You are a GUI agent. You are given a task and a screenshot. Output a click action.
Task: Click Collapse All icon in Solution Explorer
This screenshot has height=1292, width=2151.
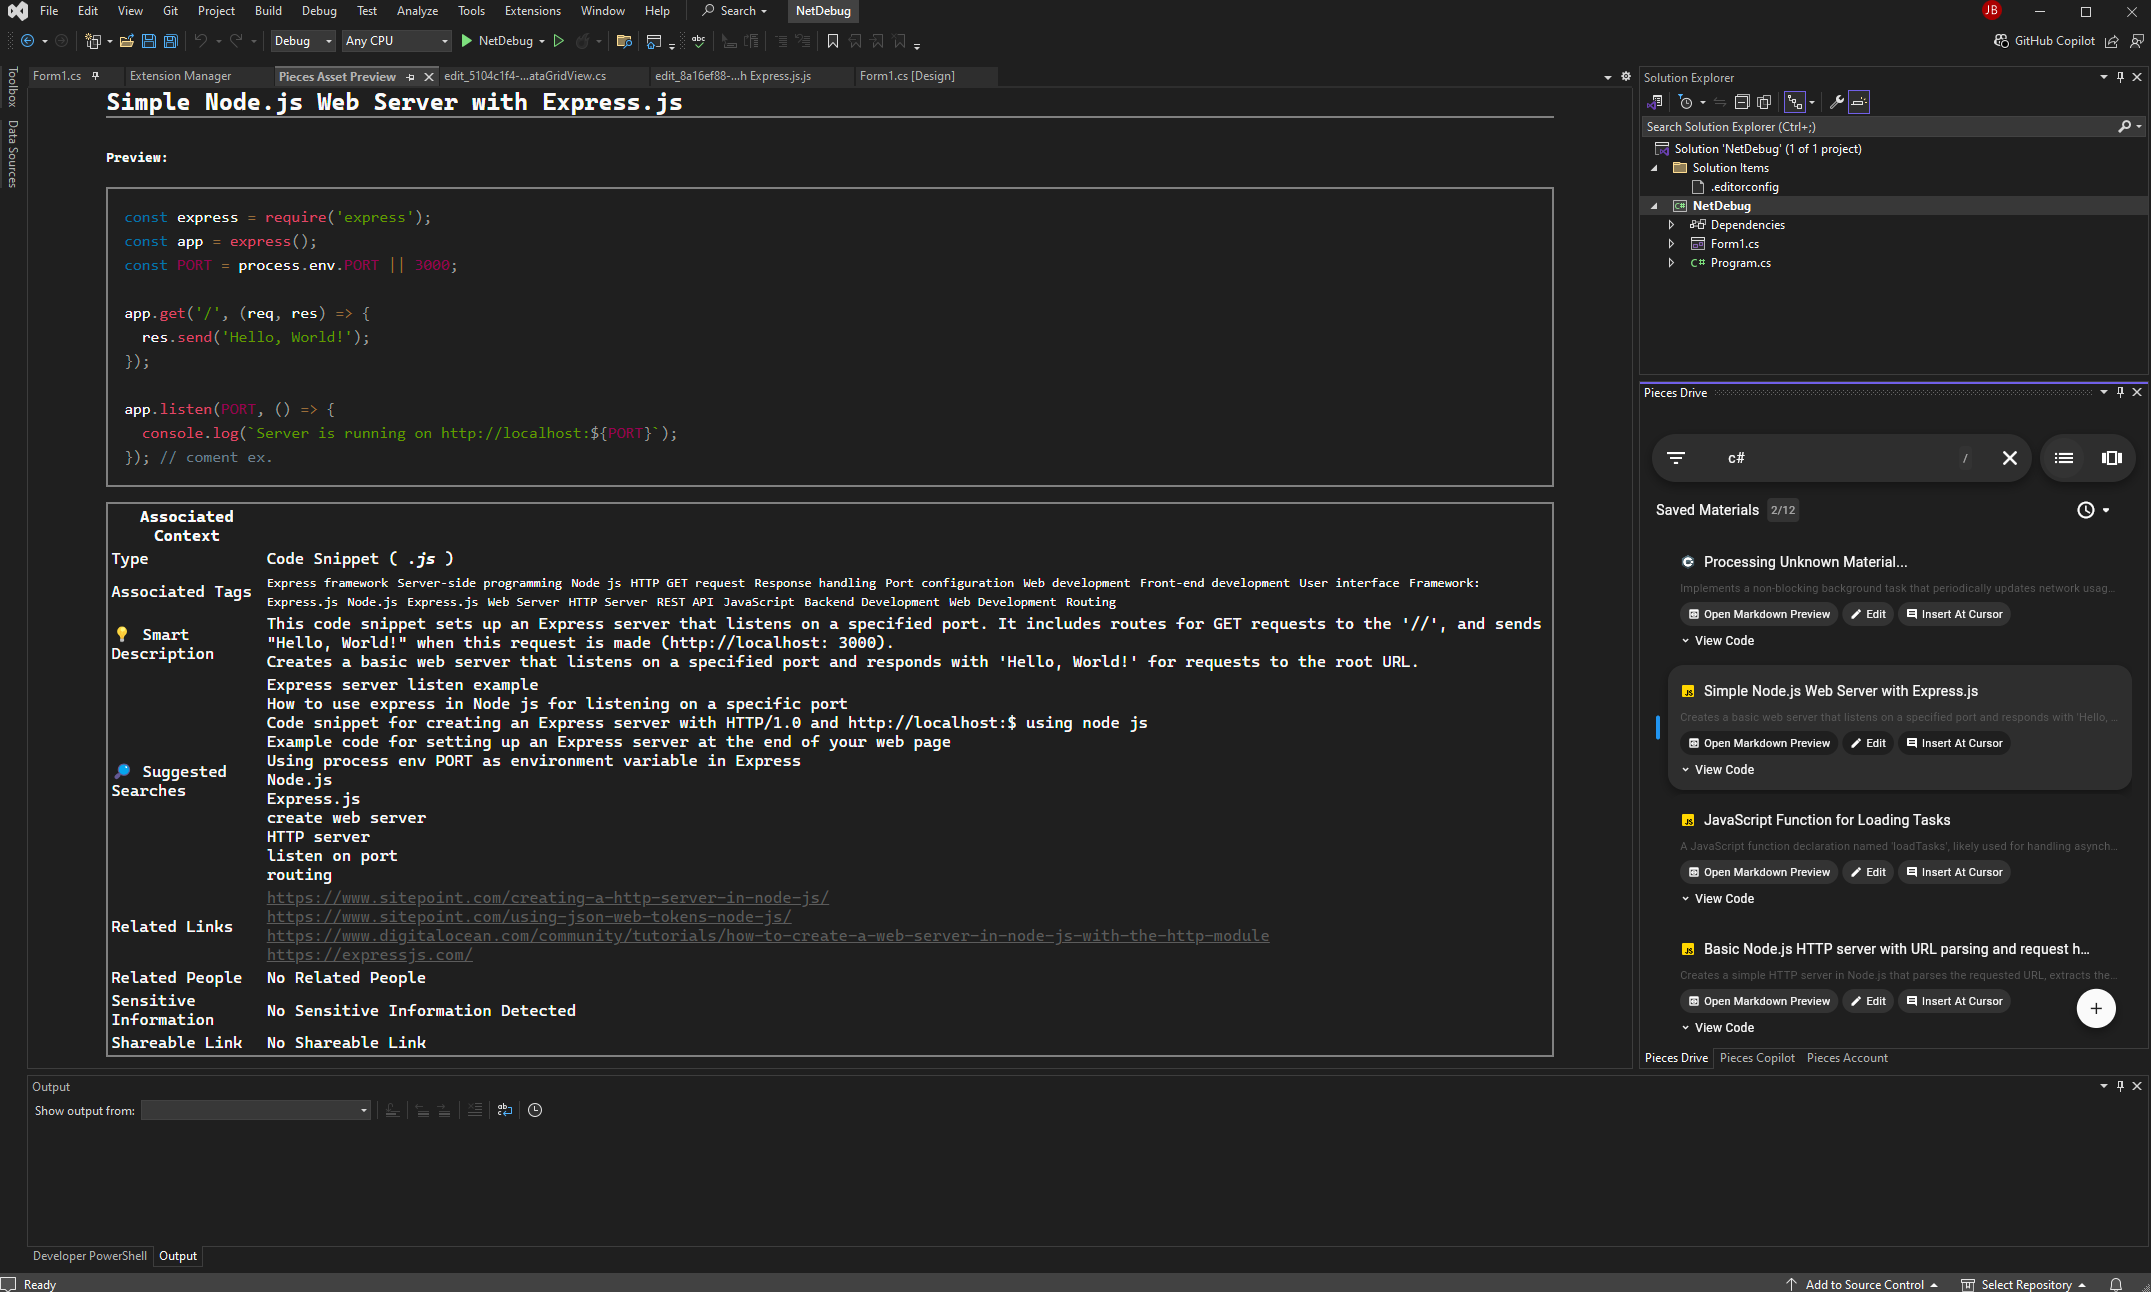click(1741, 102)
